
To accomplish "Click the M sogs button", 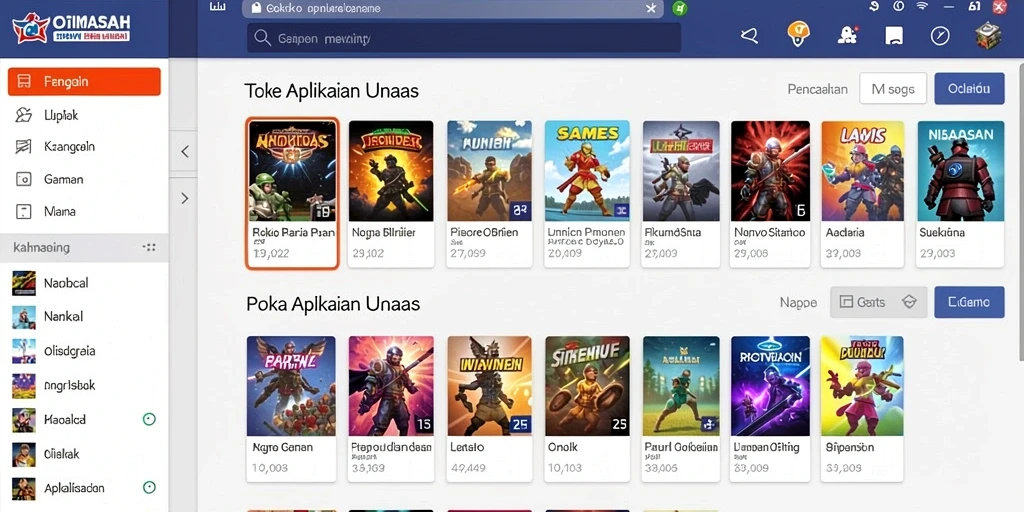I will point(893,89).
